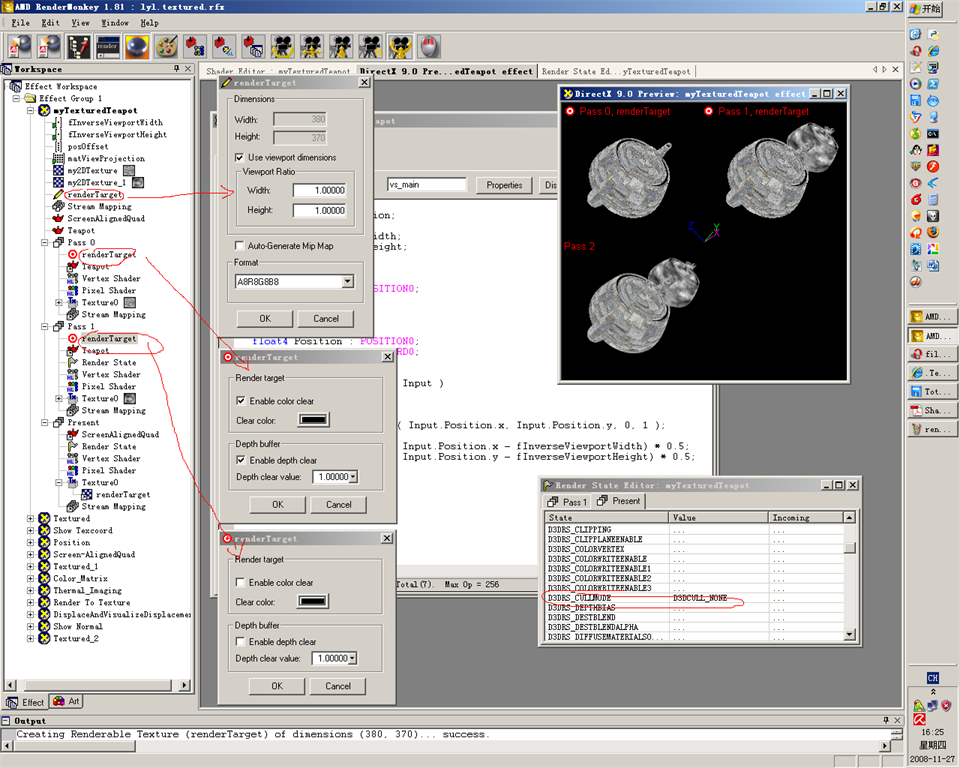Select the camera zoom mode icon

(x=341, y=47)
